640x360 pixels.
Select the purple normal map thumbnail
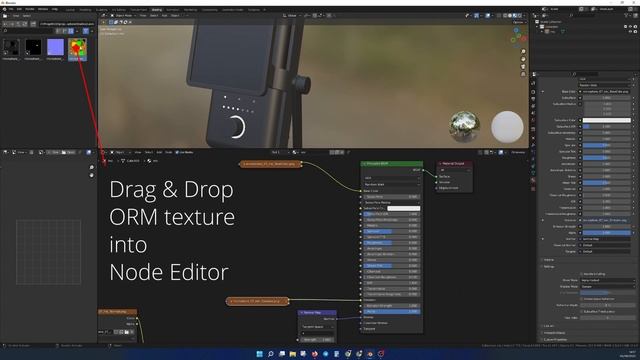tap(55, 47)
